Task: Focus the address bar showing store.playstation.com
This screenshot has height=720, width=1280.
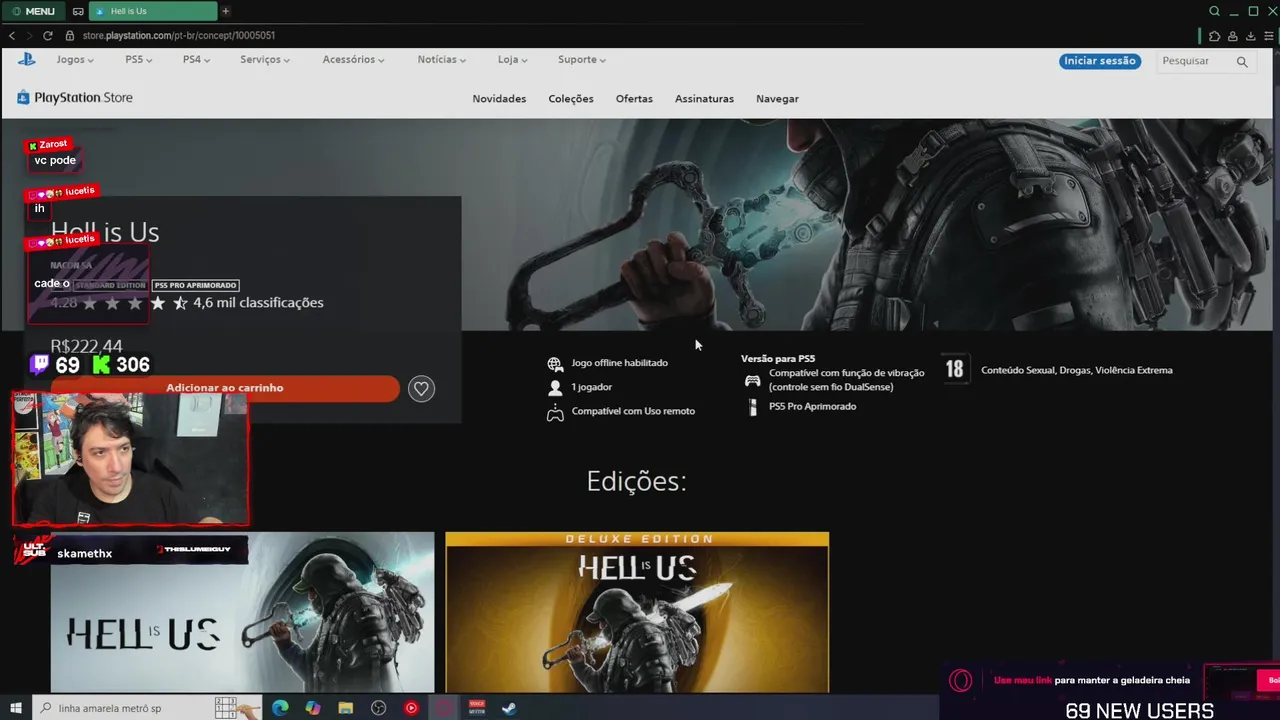Action: coord(178,35)
